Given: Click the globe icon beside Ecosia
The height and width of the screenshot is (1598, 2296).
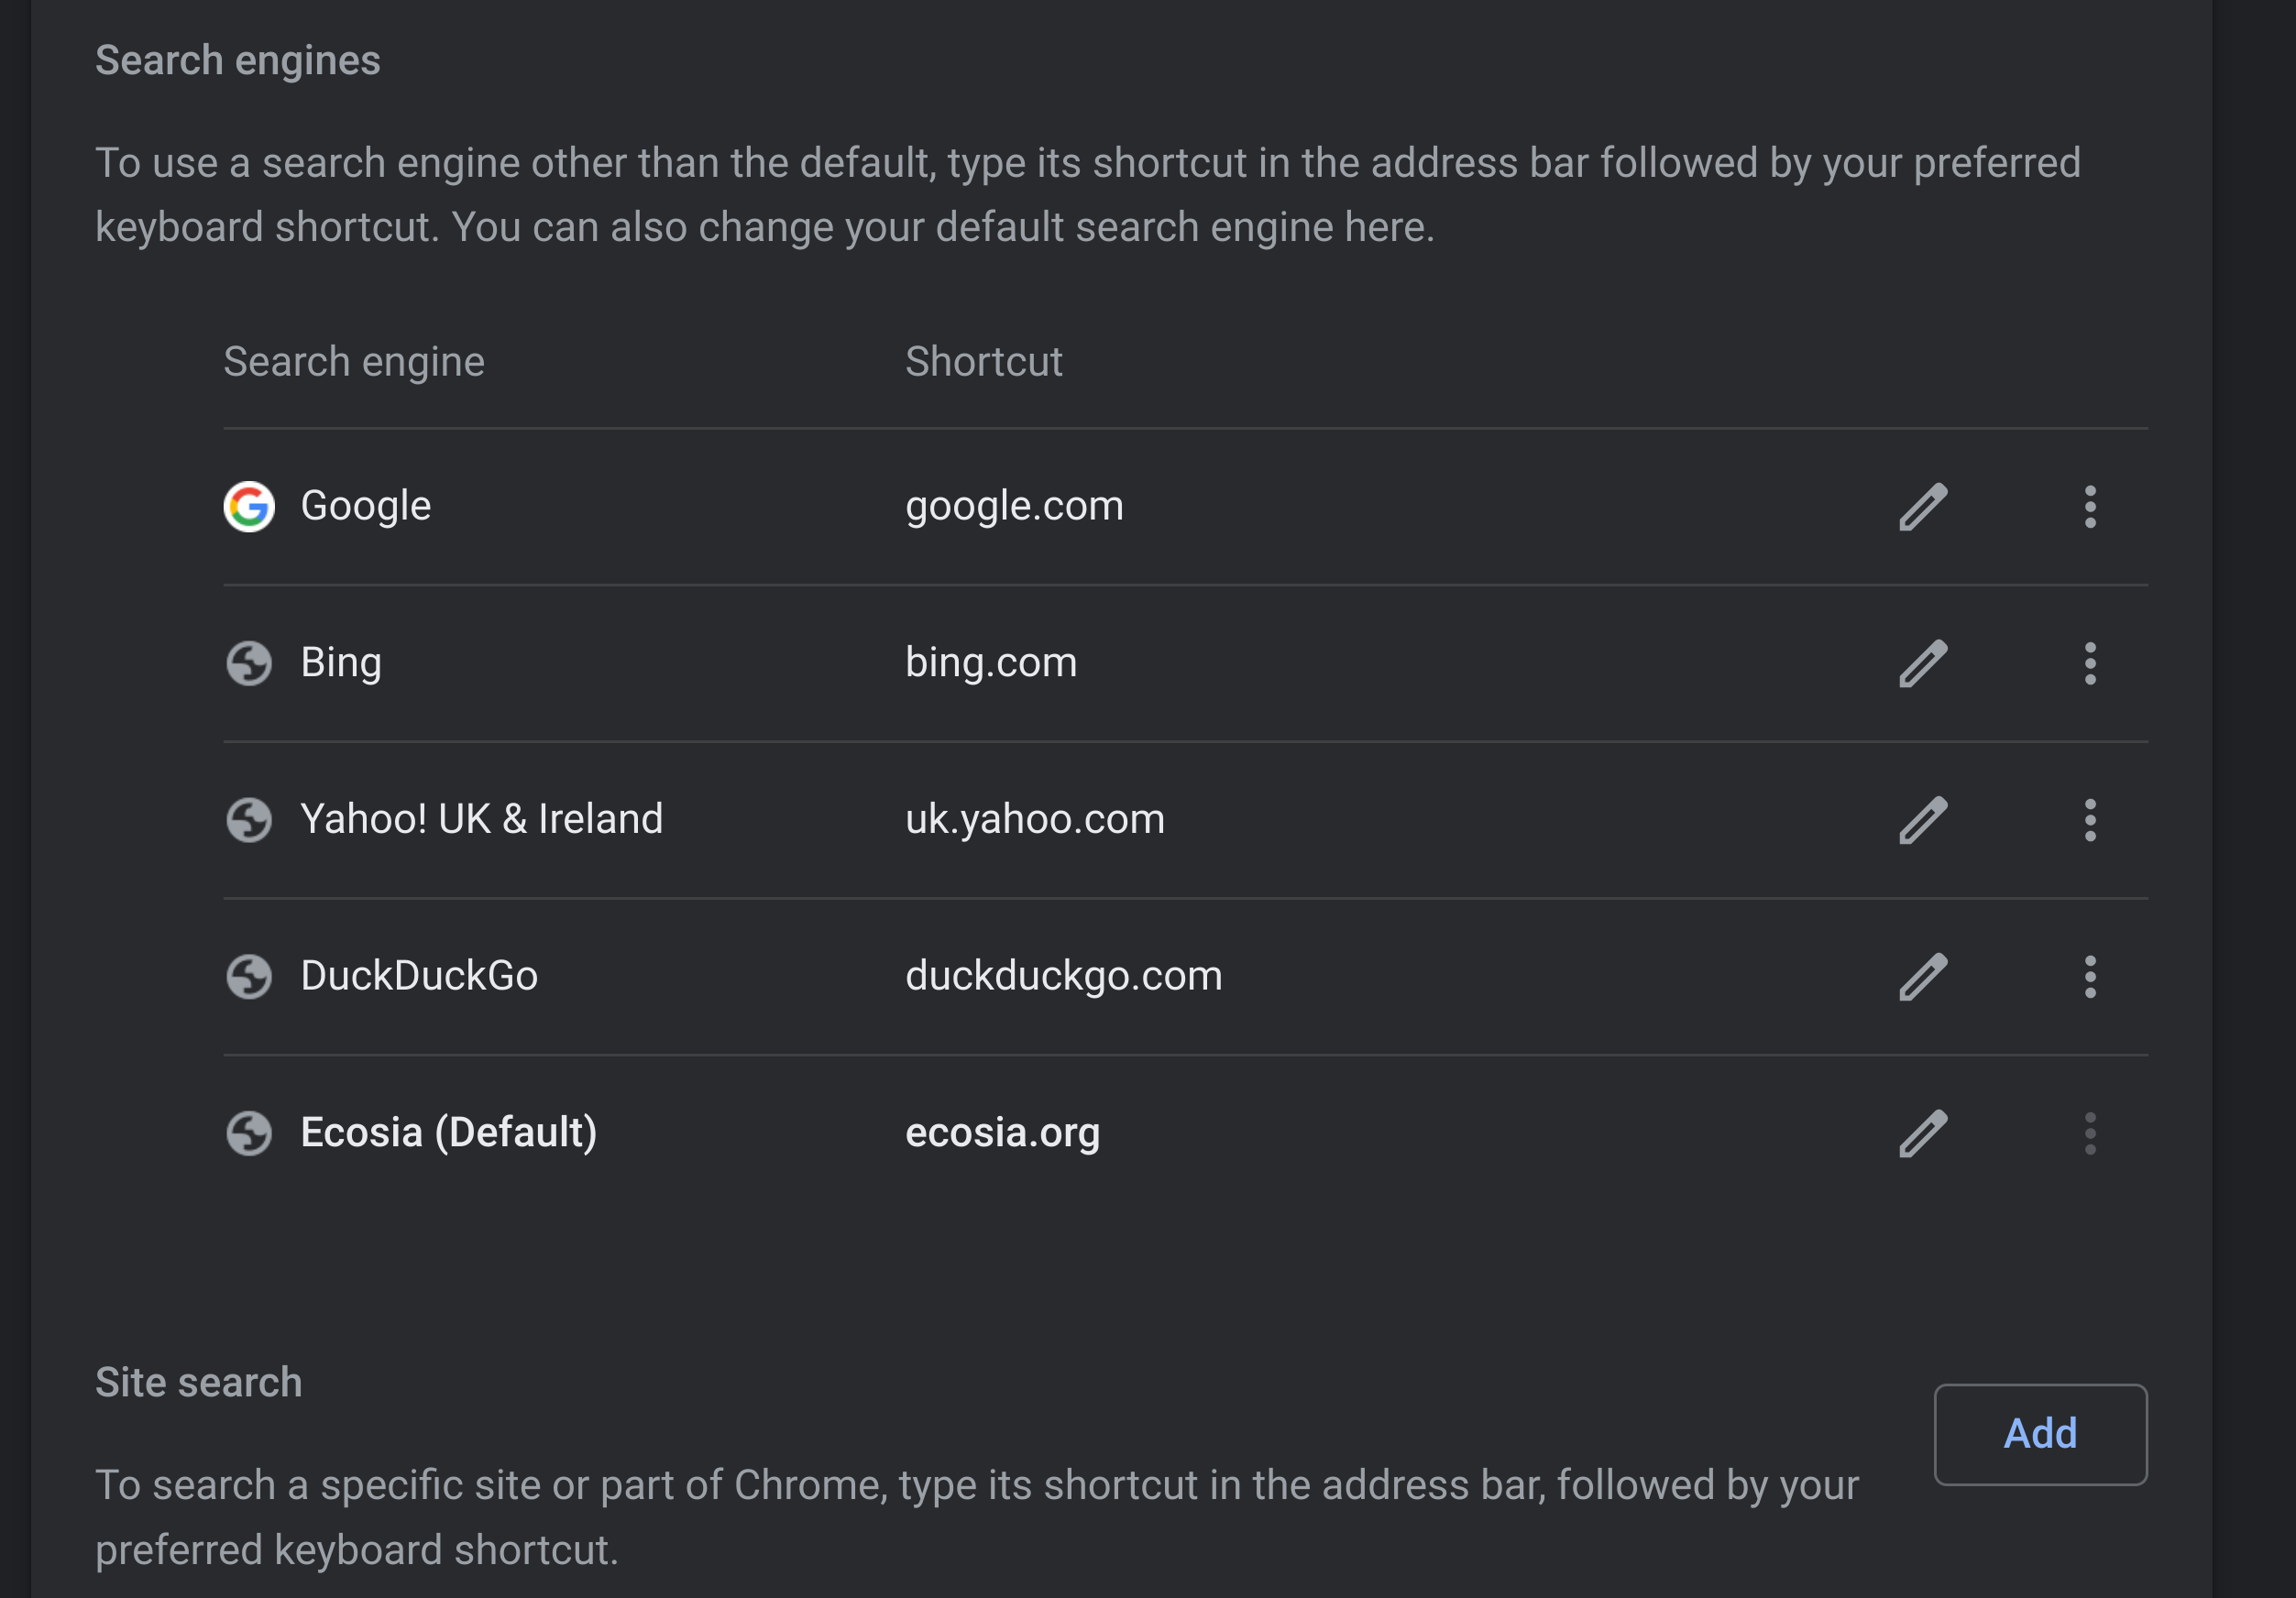Looking at the screenshot, I should [x=249, y=1133].
